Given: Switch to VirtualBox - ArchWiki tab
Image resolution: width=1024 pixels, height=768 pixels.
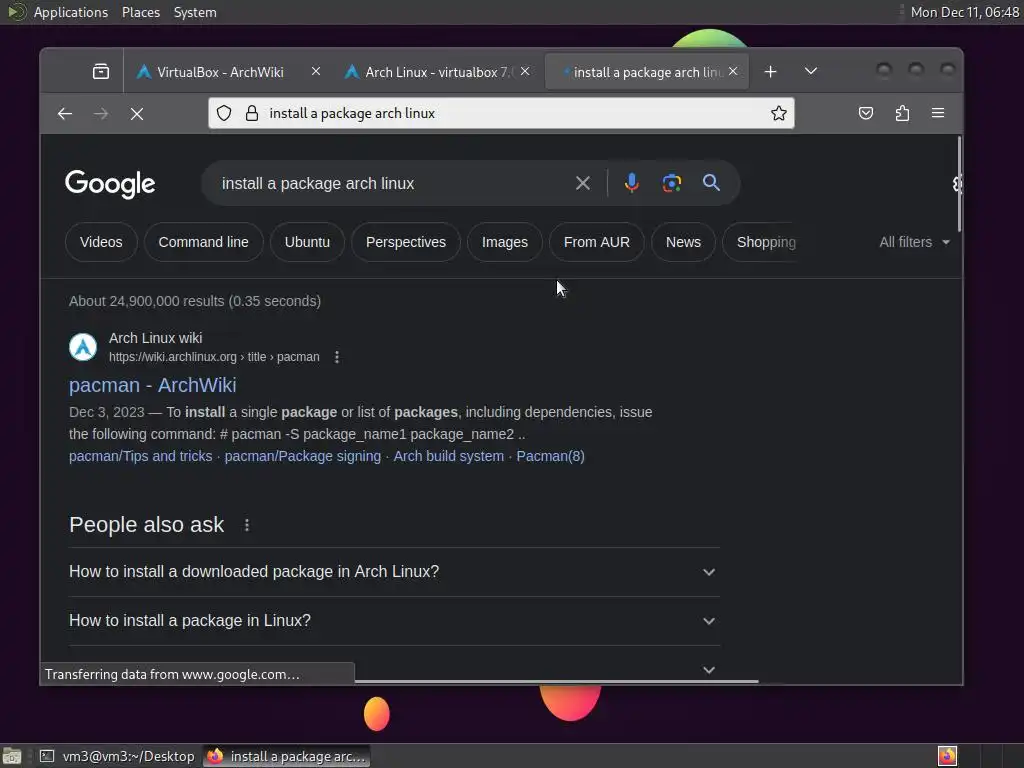Looking at the screenshot, I should click(229, 72).
